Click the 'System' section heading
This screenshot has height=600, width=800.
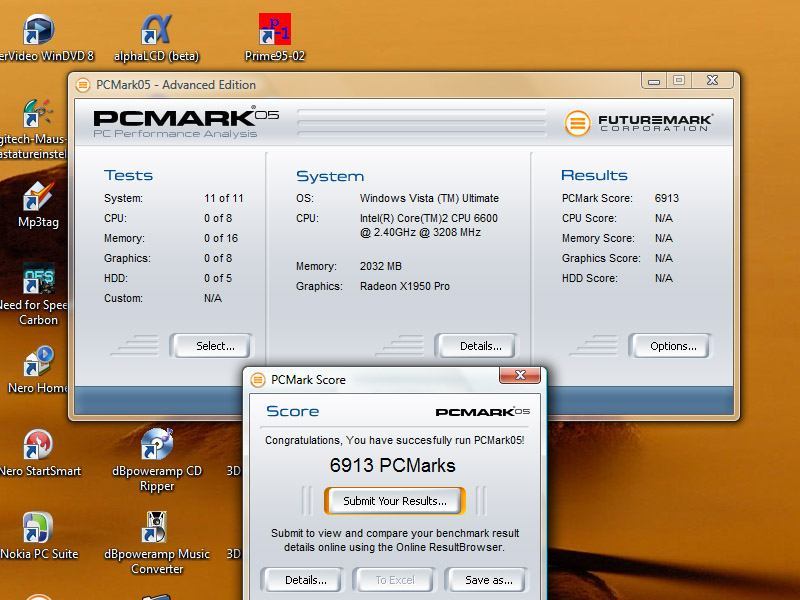click(330, 177)
